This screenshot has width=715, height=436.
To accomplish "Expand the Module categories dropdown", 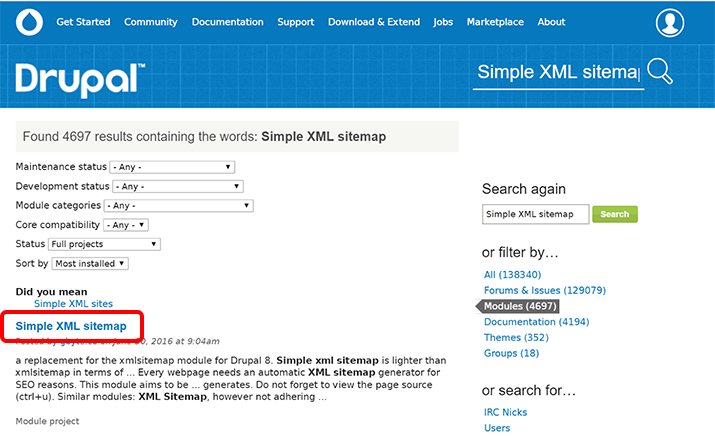I will (x=179, y=206).
